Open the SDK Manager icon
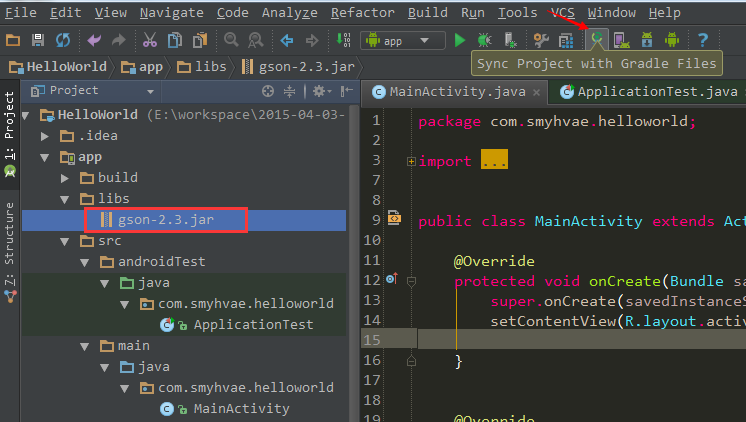Image resolution: width=746 pixels, height=422 pixels. click(x=647, y=40)
